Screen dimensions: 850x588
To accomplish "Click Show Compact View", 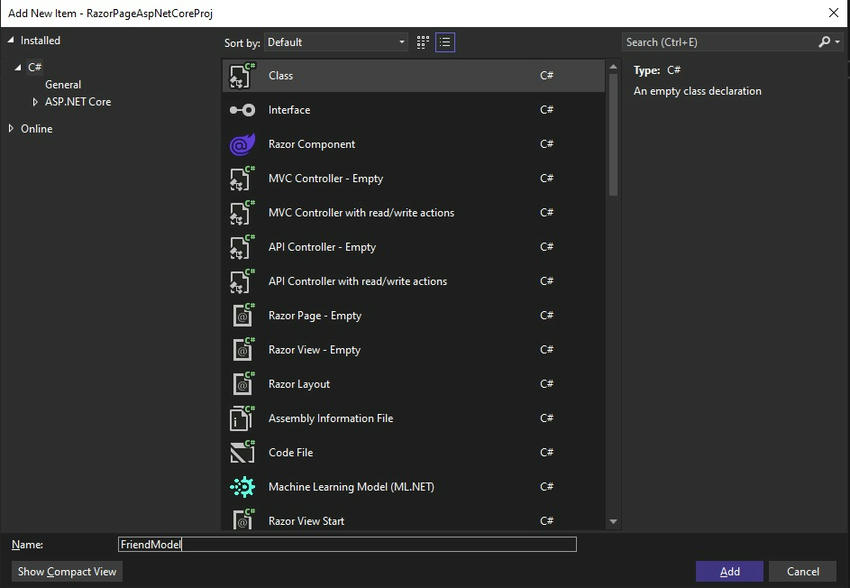I will coord(66,571).
